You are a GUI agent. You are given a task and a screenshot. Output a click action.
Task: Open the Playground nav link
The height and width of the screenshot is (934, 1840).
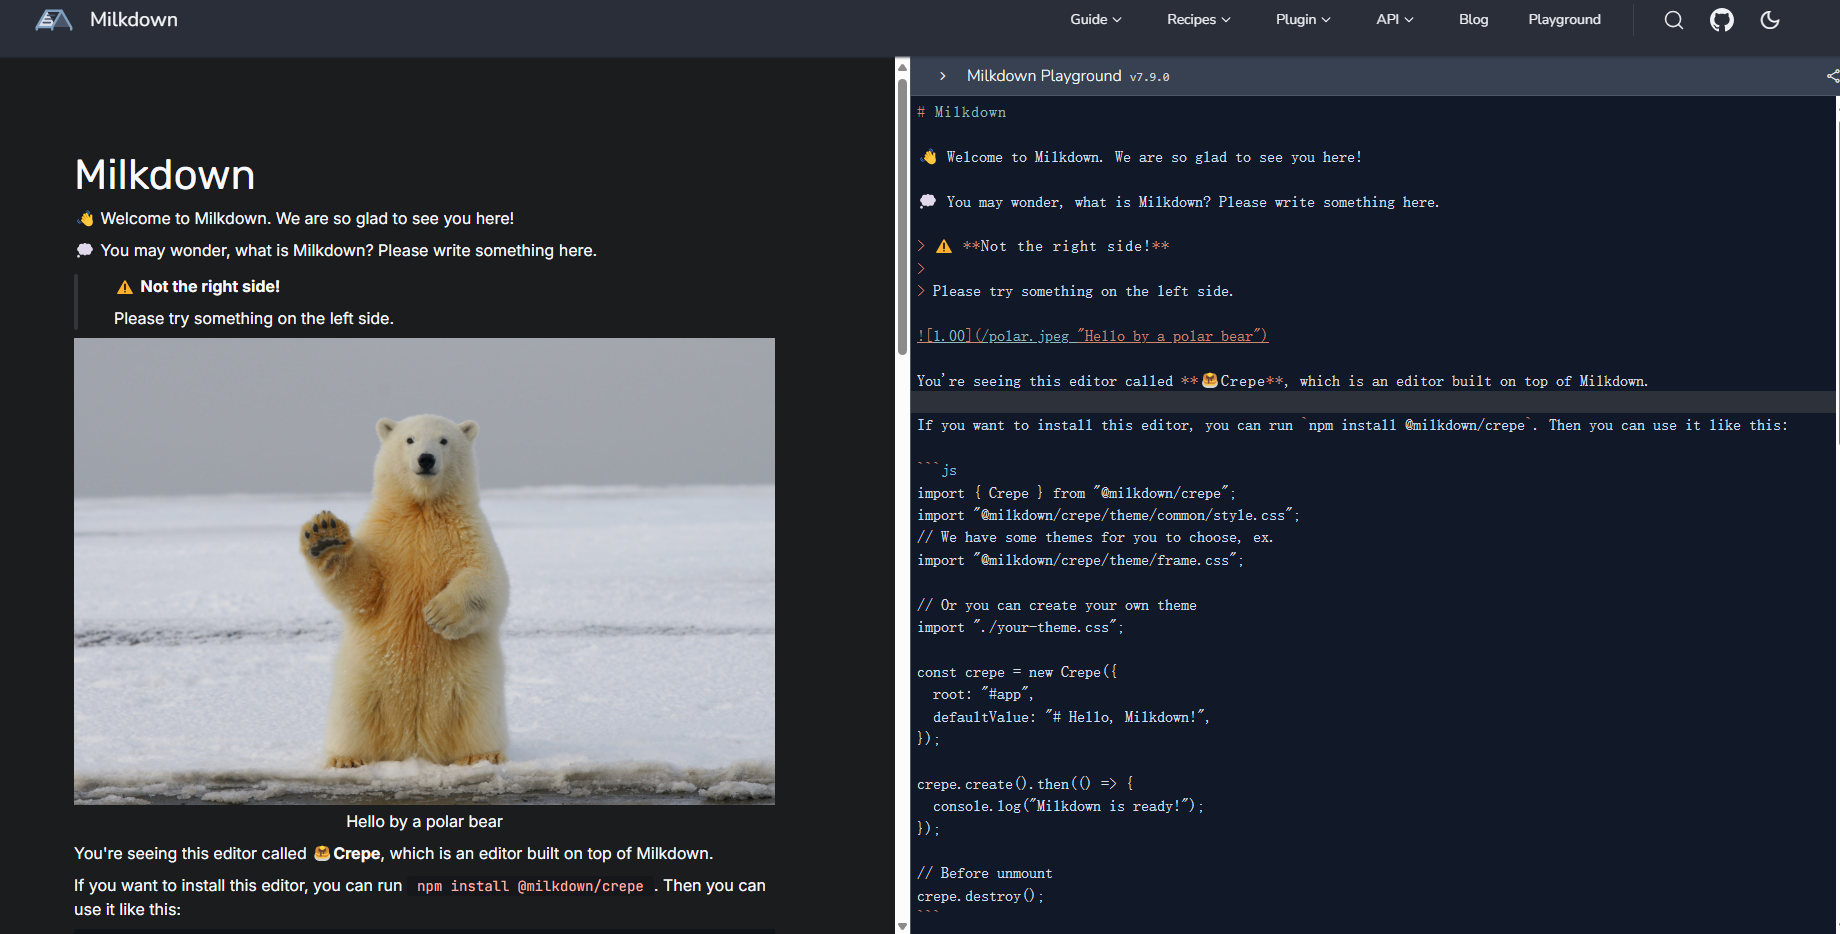[x=1564, y=19]
